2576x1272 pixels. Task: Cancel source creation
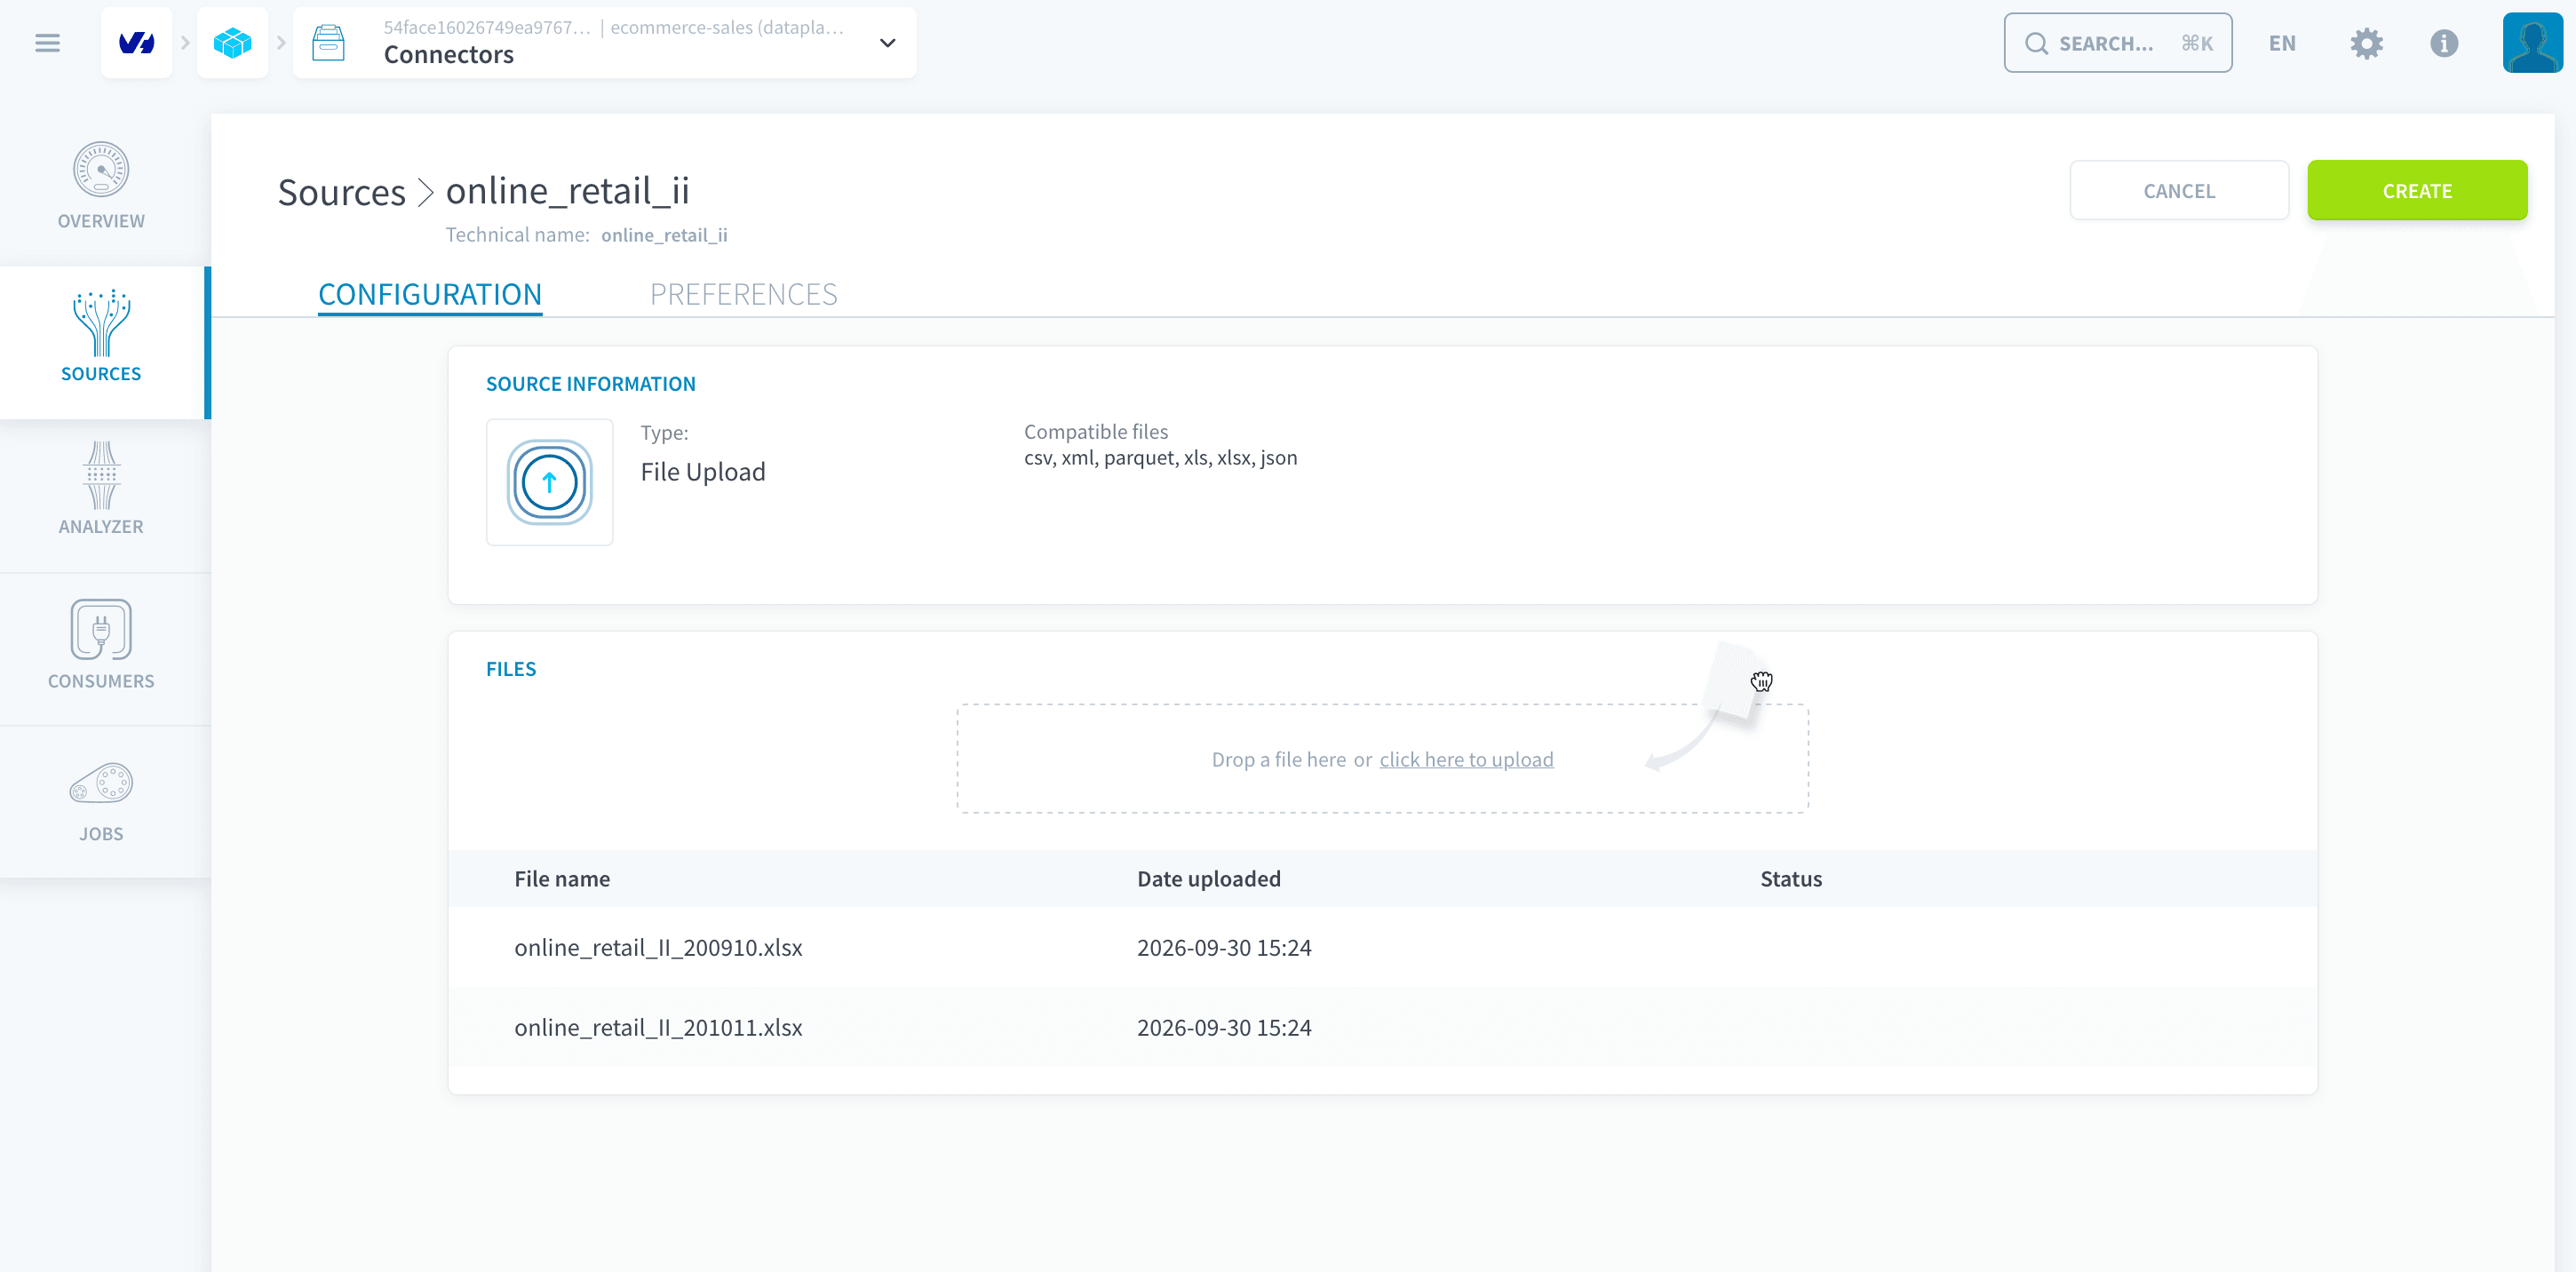click(2178, 190)
